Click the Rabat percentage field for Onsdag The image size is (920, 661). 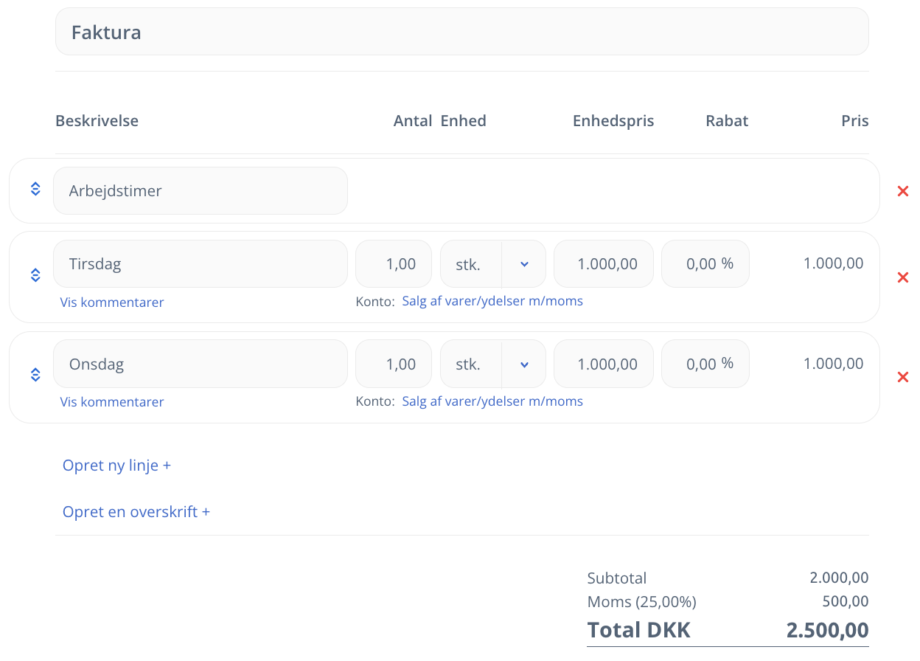click(705, 365)
